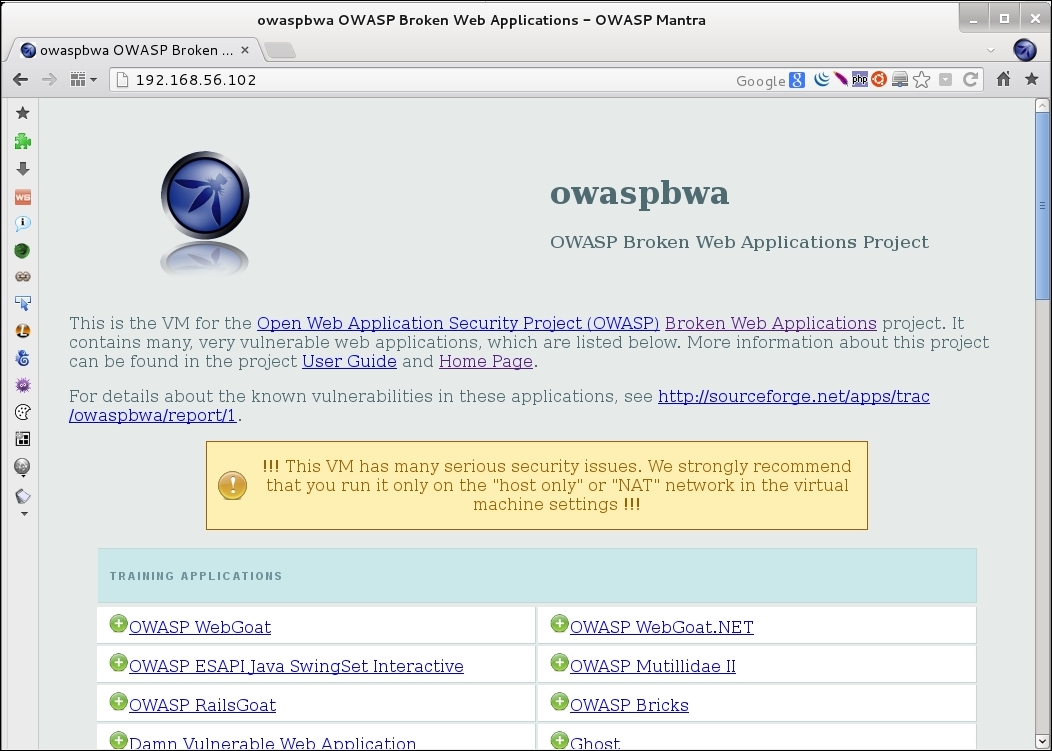Click the Ubuntu logo icon in URL bar
The image size is (1052, 751).
coord(879,80)
